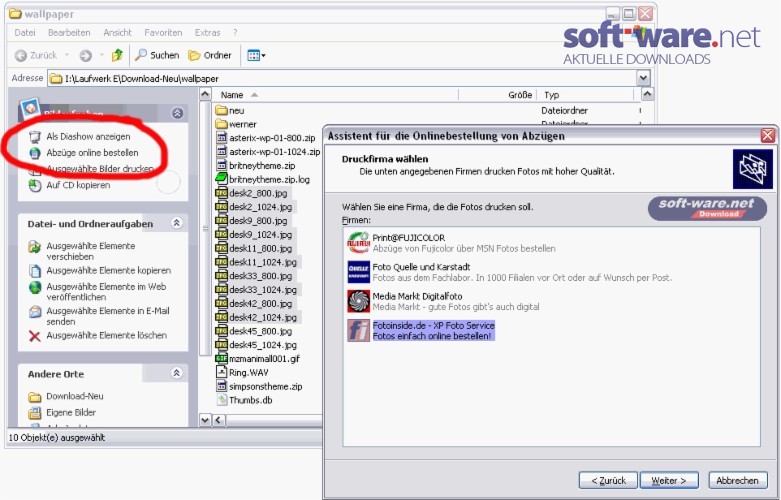Open the view mode dropdown in toolbar
781x500 pixels.
pyautogui.click(x=256, y=55)
